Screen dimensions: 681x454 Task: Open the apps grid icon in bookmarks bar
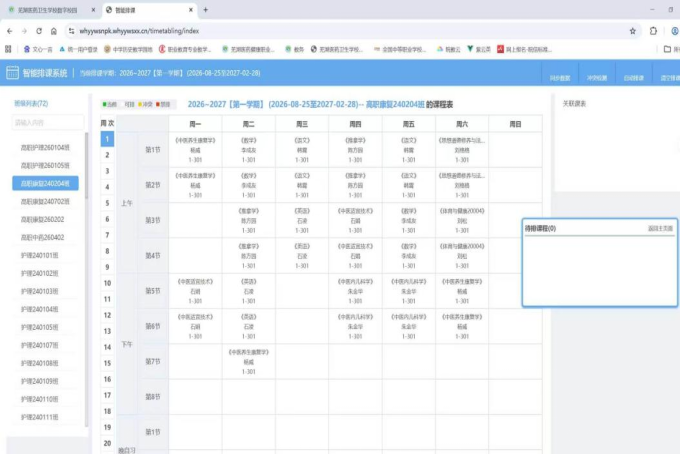point(8,50)
